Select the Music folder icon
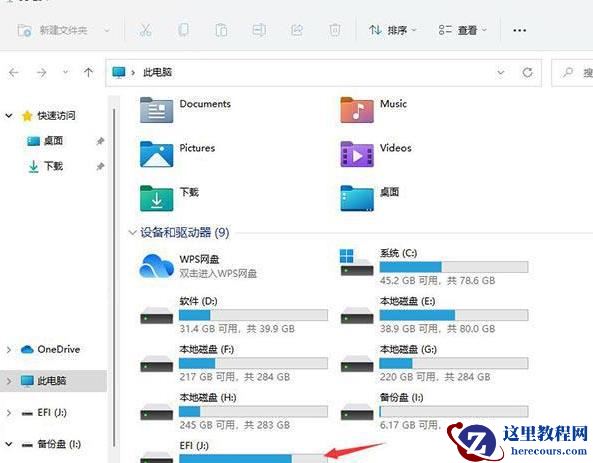 [357, 110]
